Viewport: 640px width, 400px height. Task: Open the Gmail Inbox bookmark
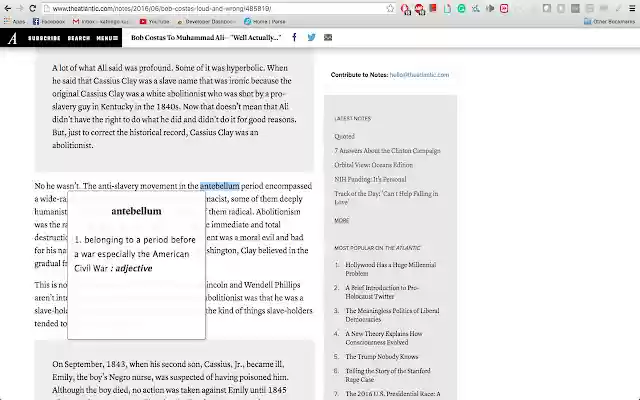pos(101,22)
